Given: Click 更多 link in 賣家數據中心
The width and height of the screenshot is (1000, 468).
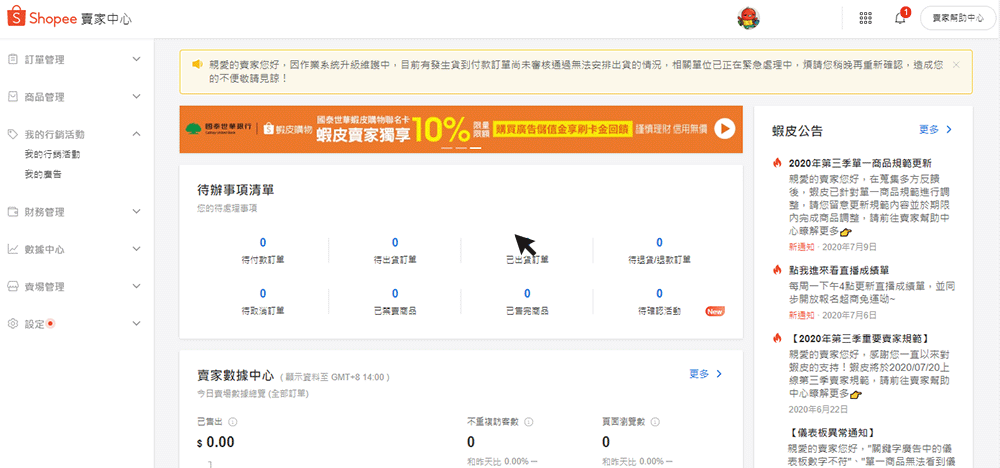Looking at the screenshot, I should click(x=705, y=374).
